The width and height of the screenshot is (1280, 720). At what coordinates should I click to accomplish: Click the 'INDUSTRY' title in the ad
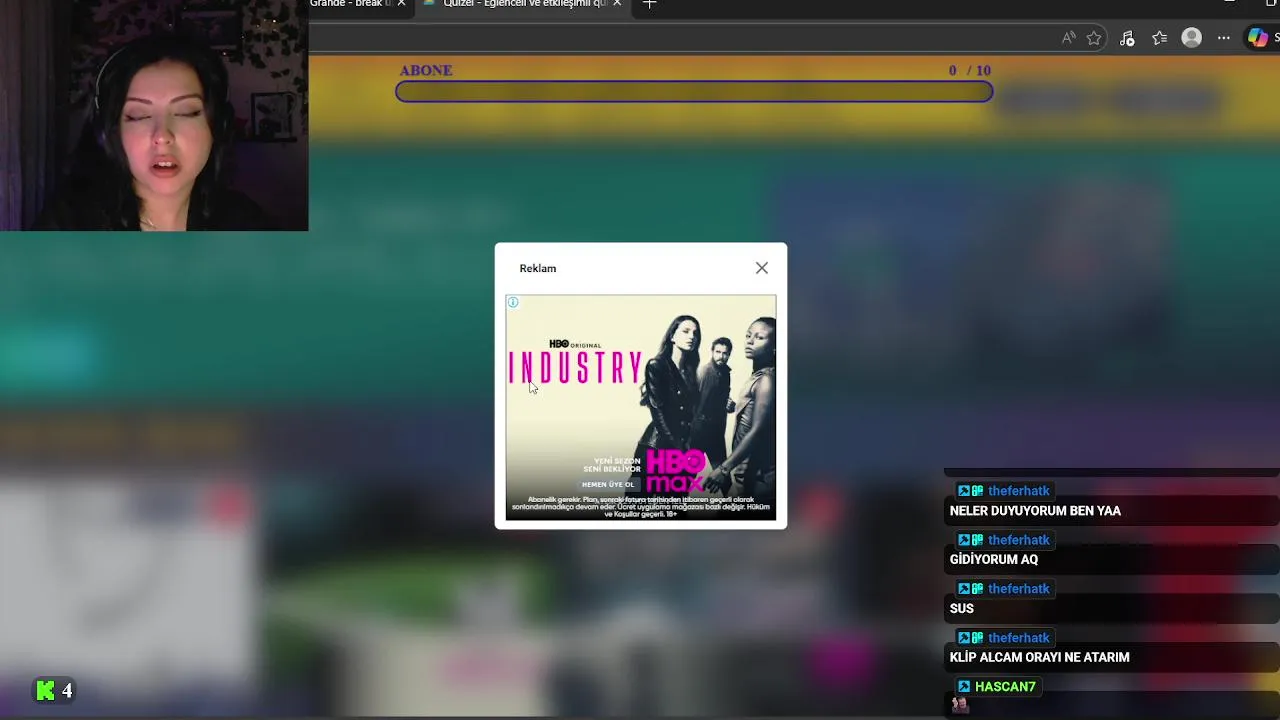tap(575, 368)
